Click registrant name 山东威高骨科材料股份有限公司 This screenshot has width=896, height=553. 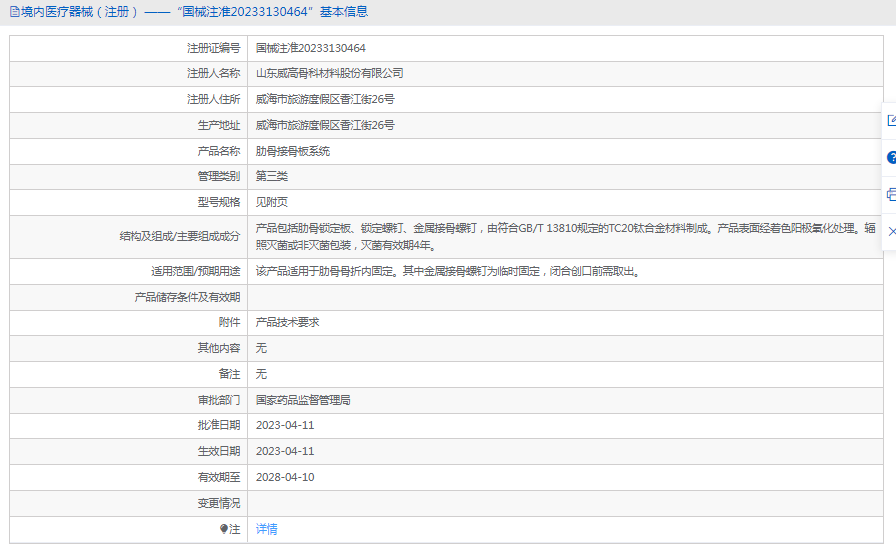[x=329, y=73]
